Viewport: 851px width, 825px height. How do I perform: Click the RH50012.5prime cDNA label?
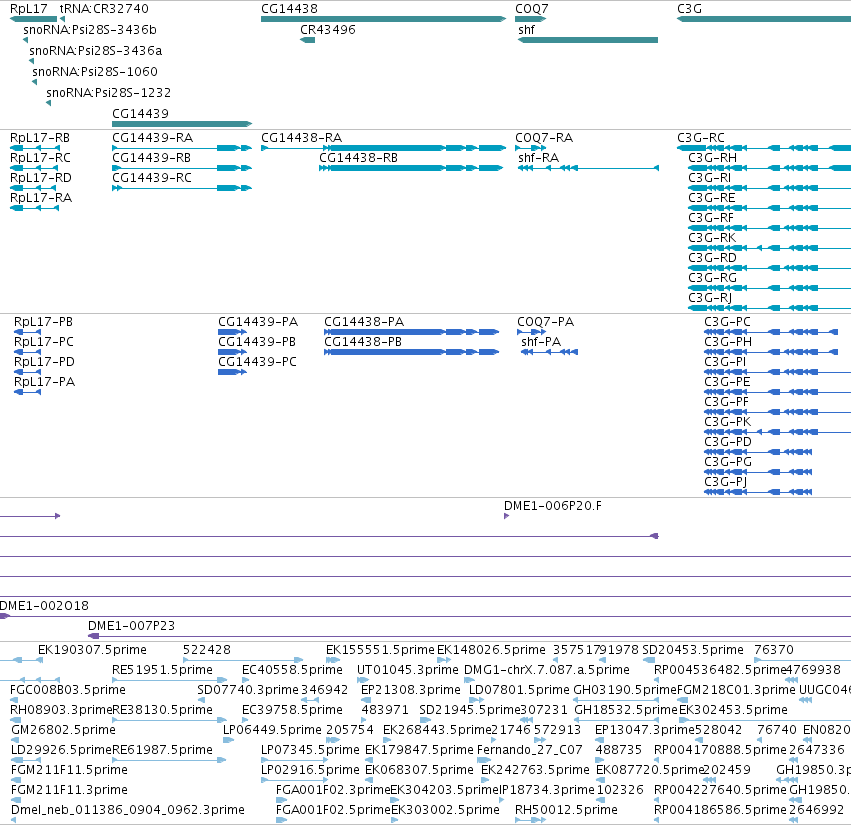(x=566, y=810)
